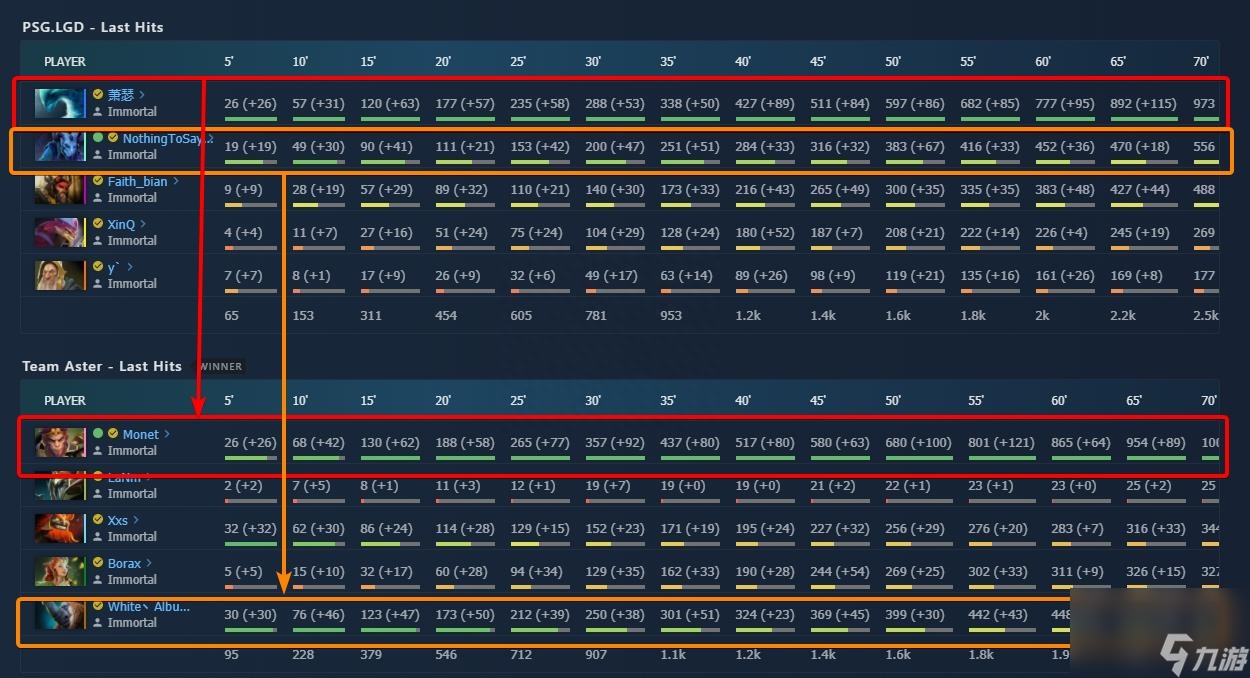Click the cell 180 (+52) in XinQ's row
This screenshot has width=1250, height=678.
click(765, 232)
